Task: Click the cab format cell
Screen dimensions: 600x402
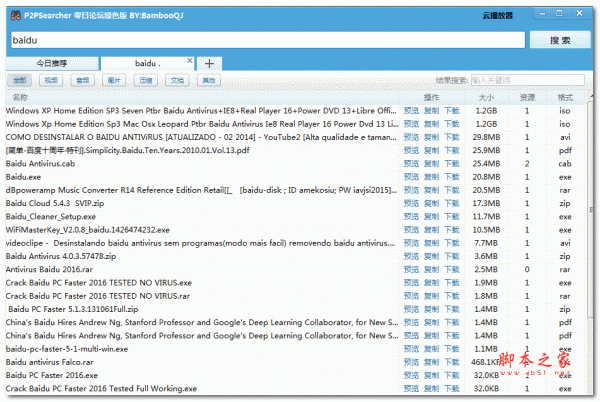Action: click(565, 164)
